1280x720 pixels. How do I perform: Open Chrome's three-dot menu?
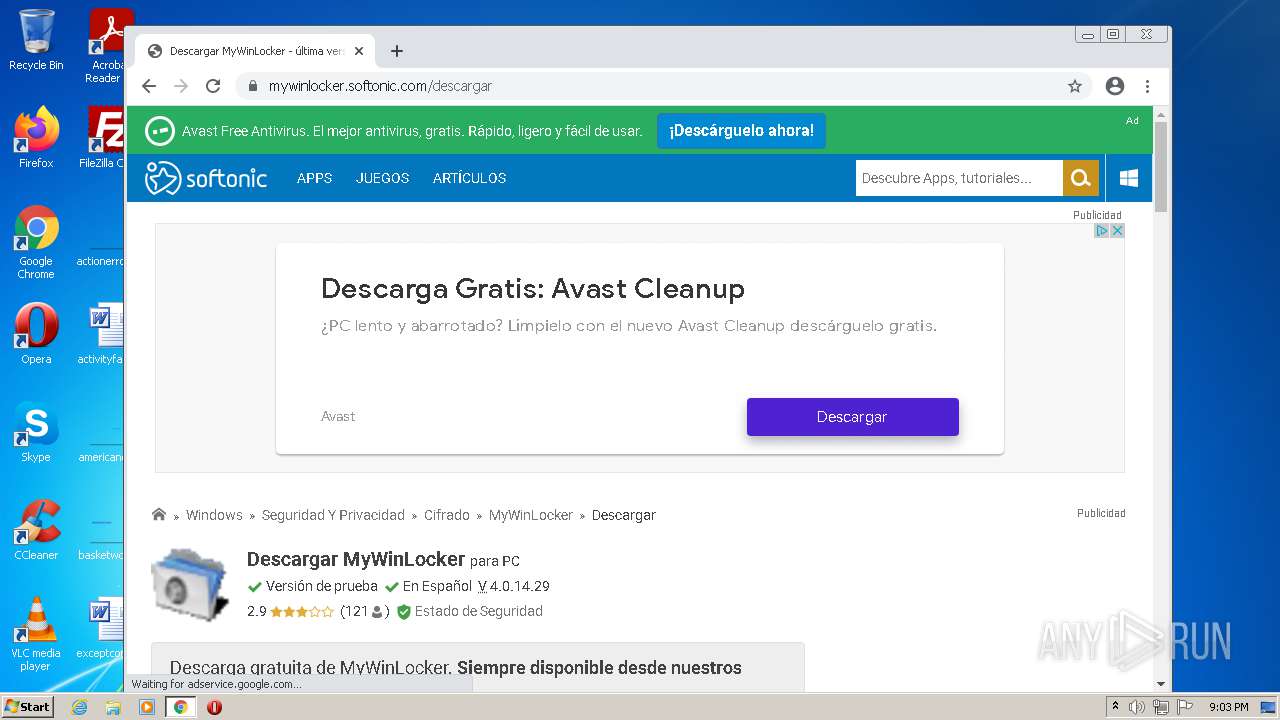click(x=1148, y=86)
